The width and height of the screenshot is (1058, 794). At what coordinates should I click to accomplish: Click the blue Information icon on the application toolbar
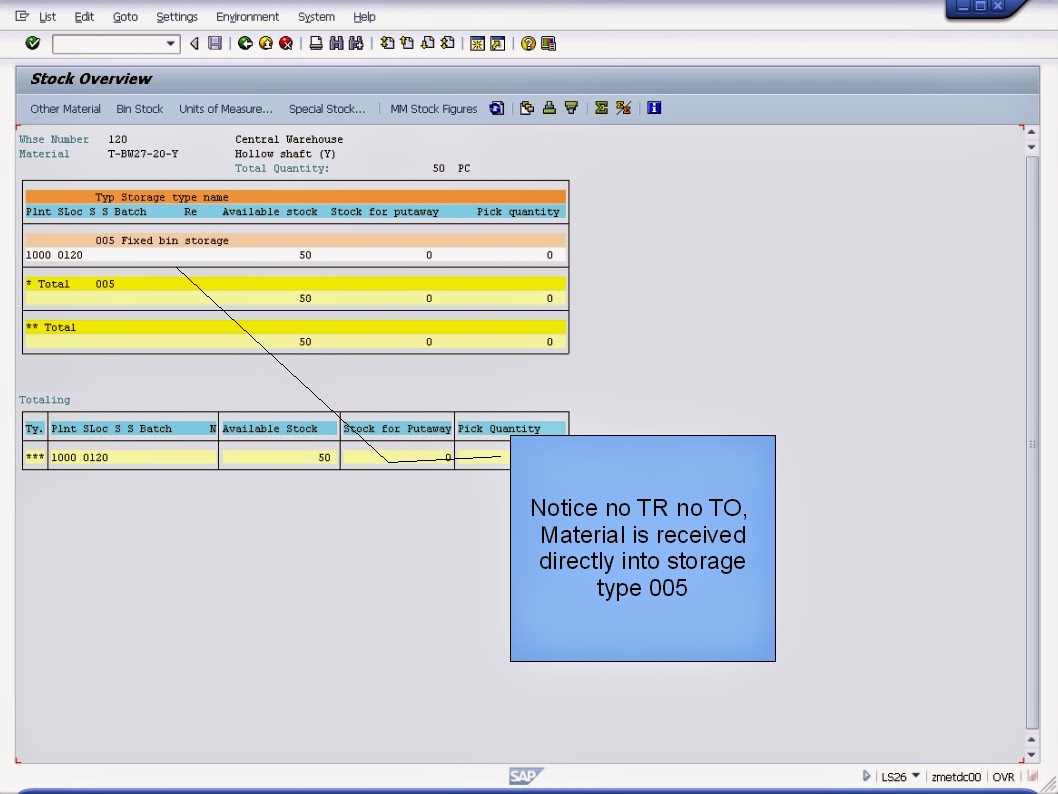653,108
